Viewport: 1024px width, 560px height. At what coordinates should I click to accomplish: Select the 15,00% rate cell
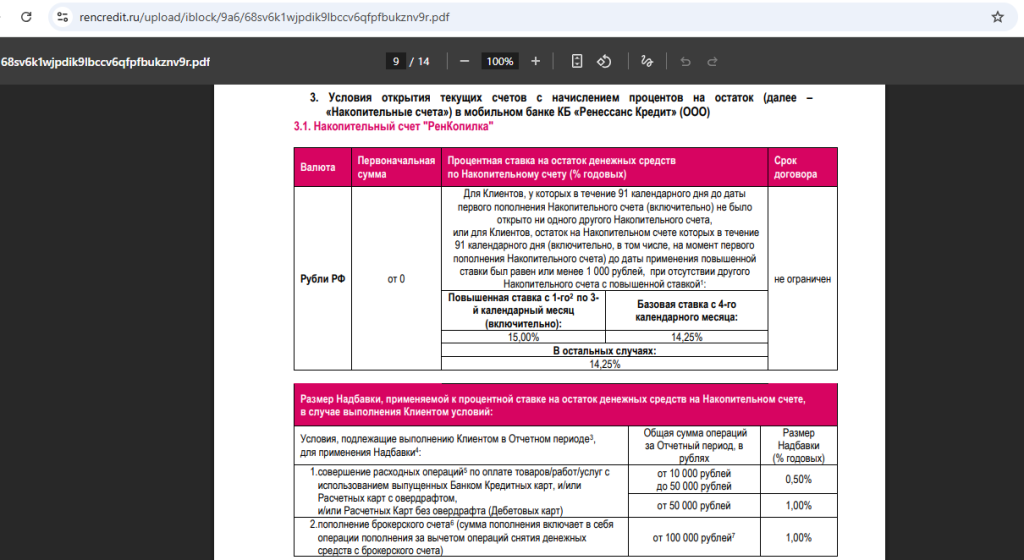[523, 337]
